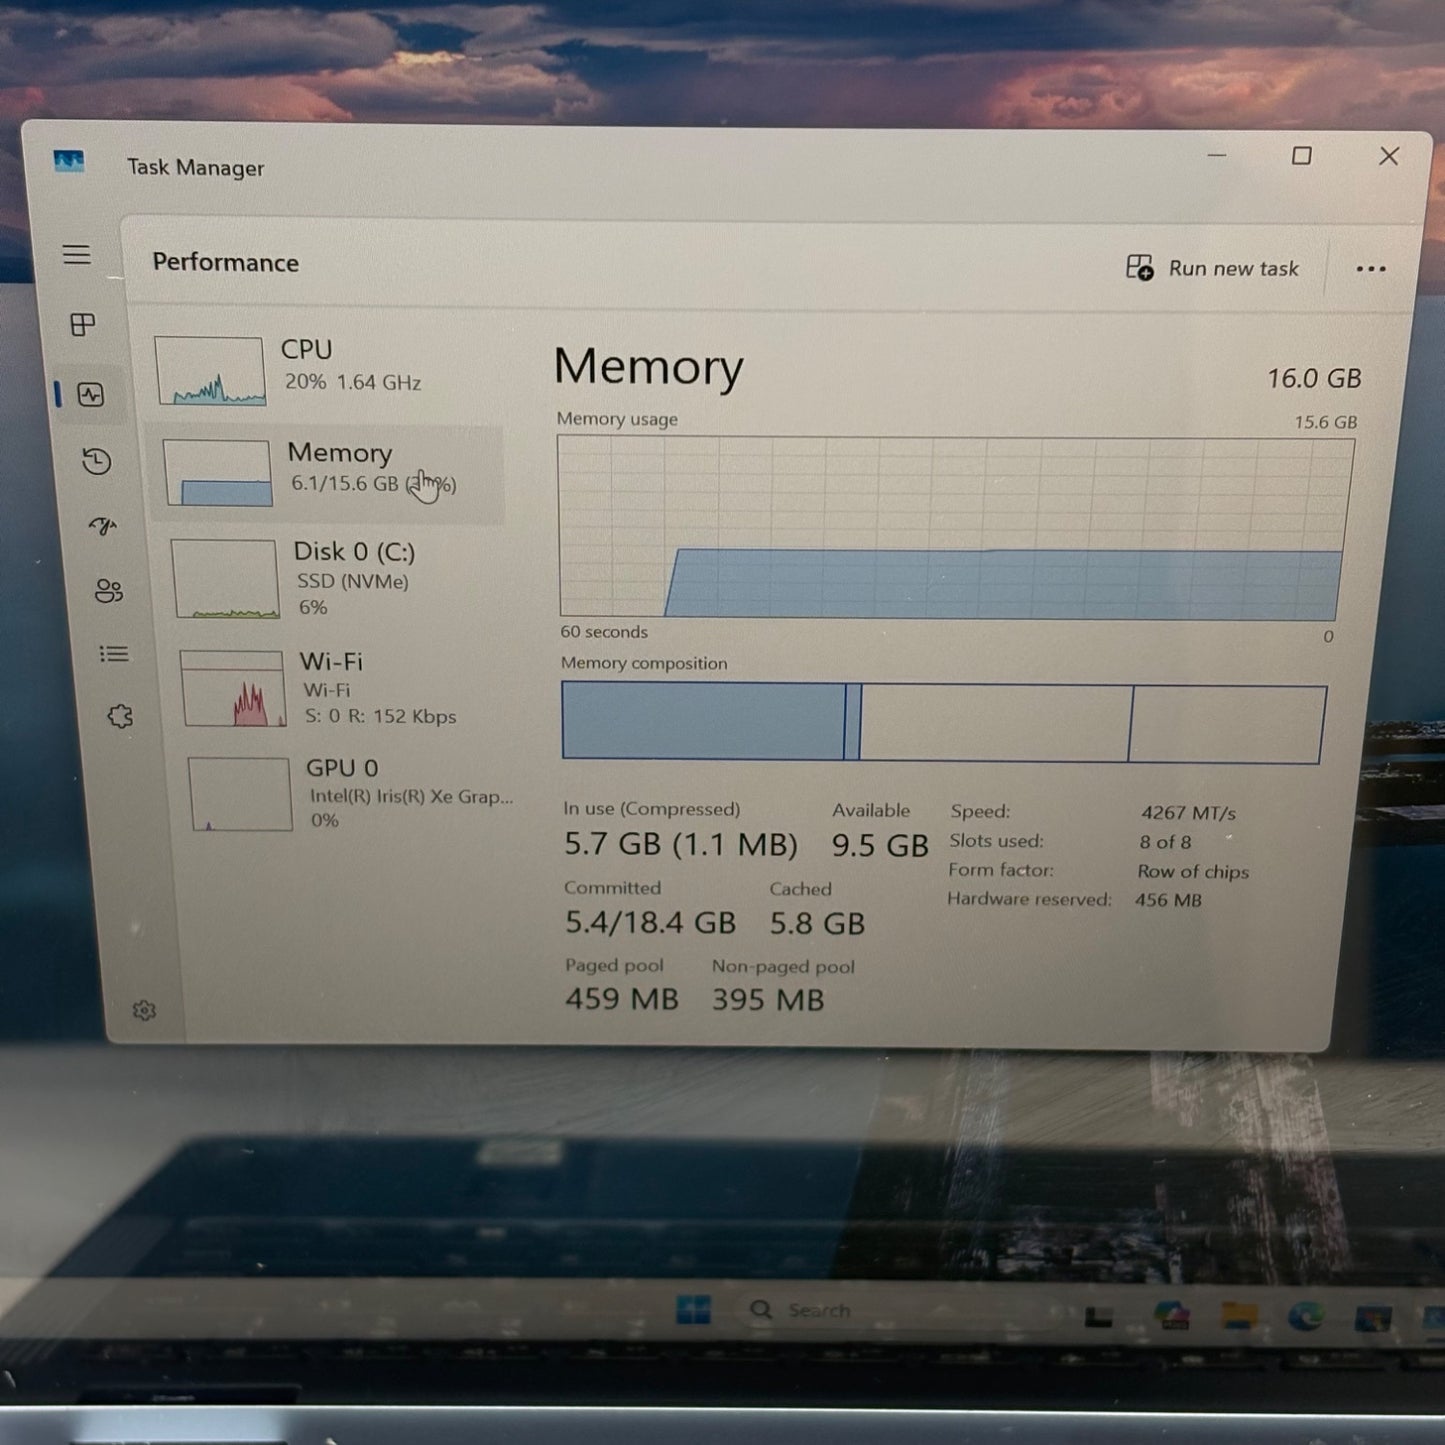This screenshot has height=1445, width=1445.
Task: Select the Wi-Fi performance entry
Action: pos(340,688)
